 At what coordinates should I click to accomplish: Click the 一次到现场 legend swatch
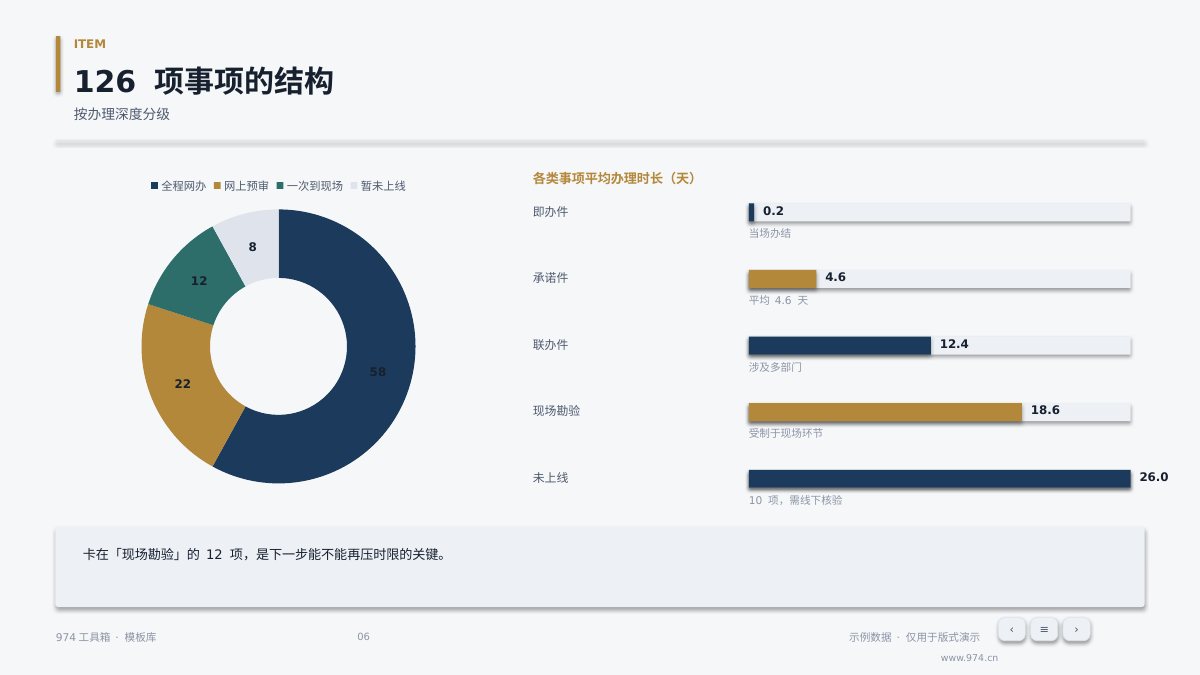pos(280,186)
